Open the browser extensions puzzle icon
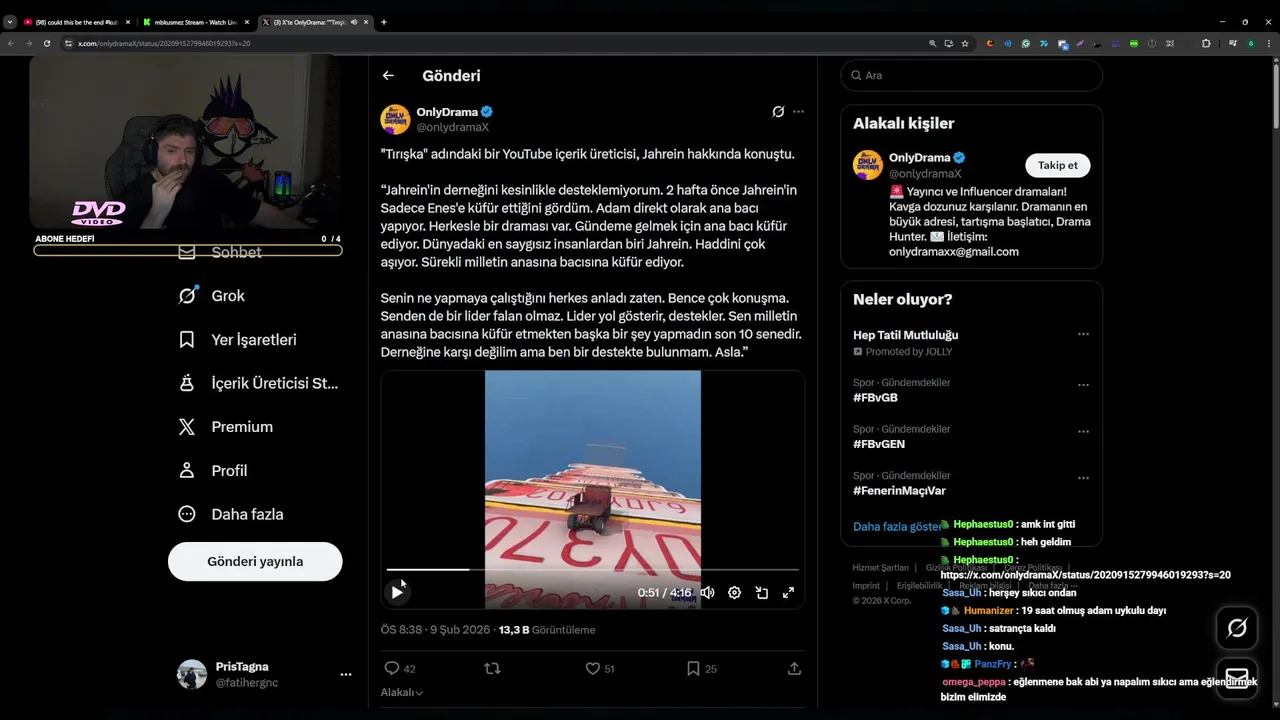The height and width of the screenshot is (720, 1280). [x=1206, y=43]
